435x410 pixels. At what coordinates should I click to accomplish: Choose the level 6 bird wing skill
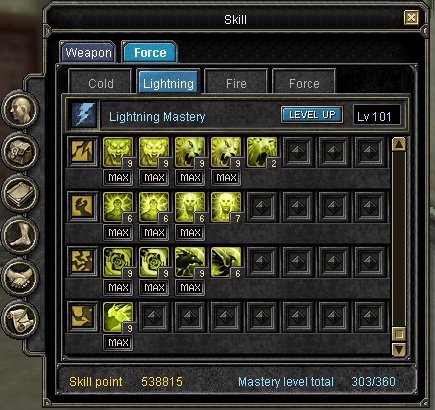[x=226, y=262]
